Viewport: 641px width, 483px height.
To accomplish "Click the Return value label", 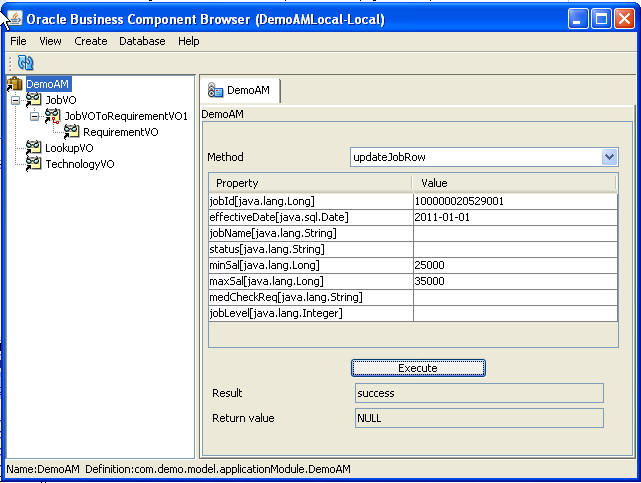I will (x=243, y=418).
